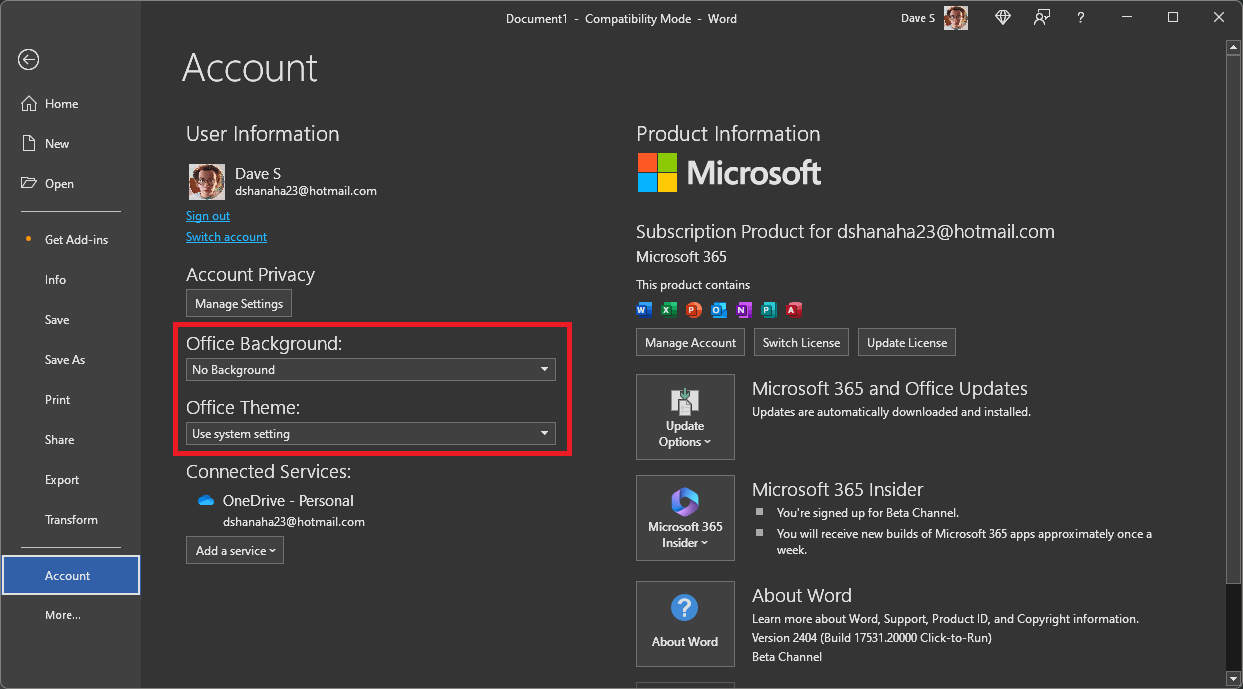This screenshot has width=1243, height=689.
Task: Click the back arrow to leave Account view
Action: click(x=28, y=60)
